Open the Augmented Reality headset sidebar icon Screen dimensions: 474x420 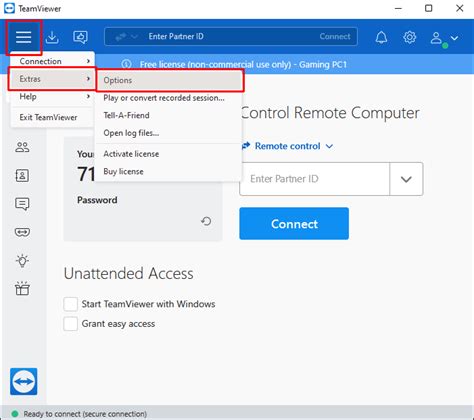pos(22,232)
